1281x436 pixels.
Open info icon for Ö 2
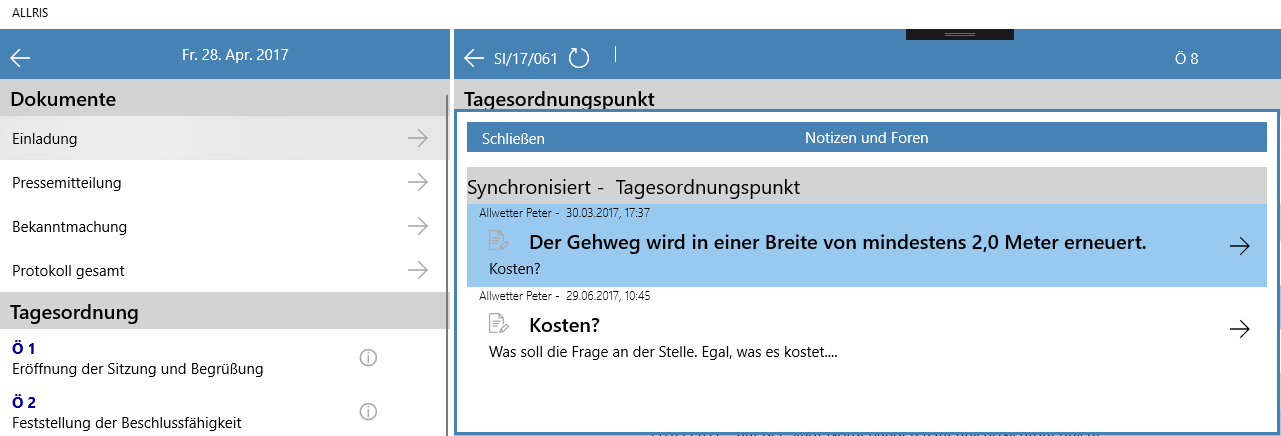pyautogui.click(x=368, y=412)
